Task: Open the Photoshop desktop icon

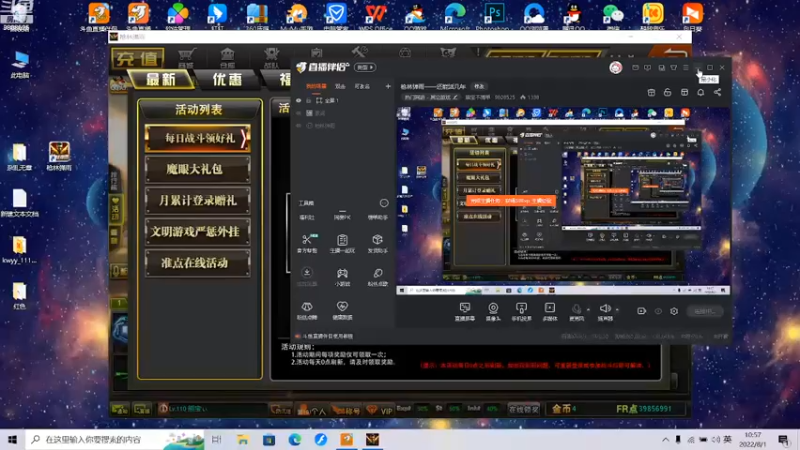Action: (493, 16)
